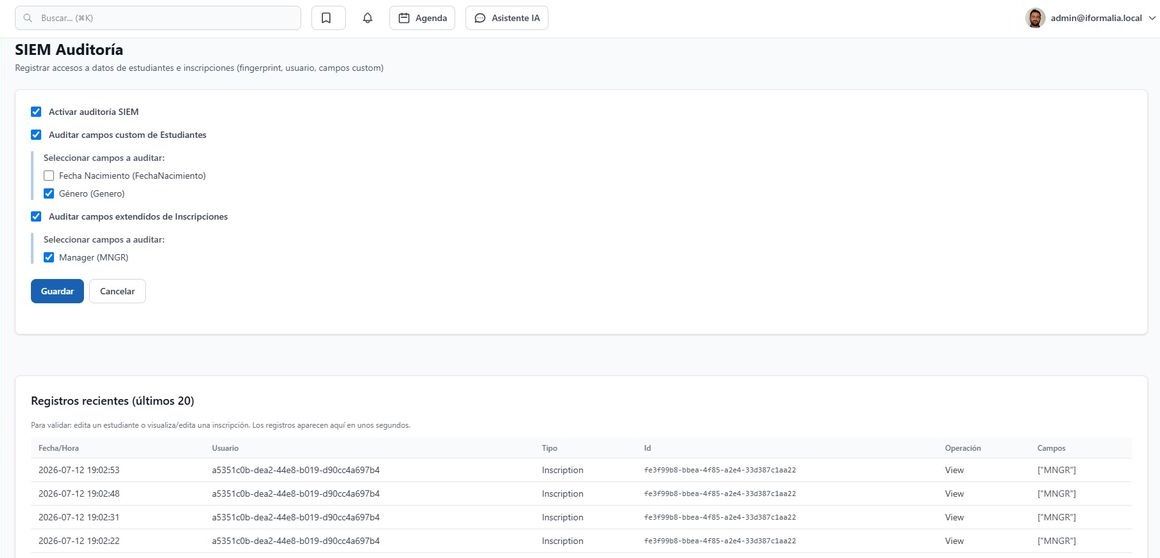Toggle Auditar campos extendidos de Inscripciones
The image size is (1160, 558).
pyautogui.click(x=36, y=217)
